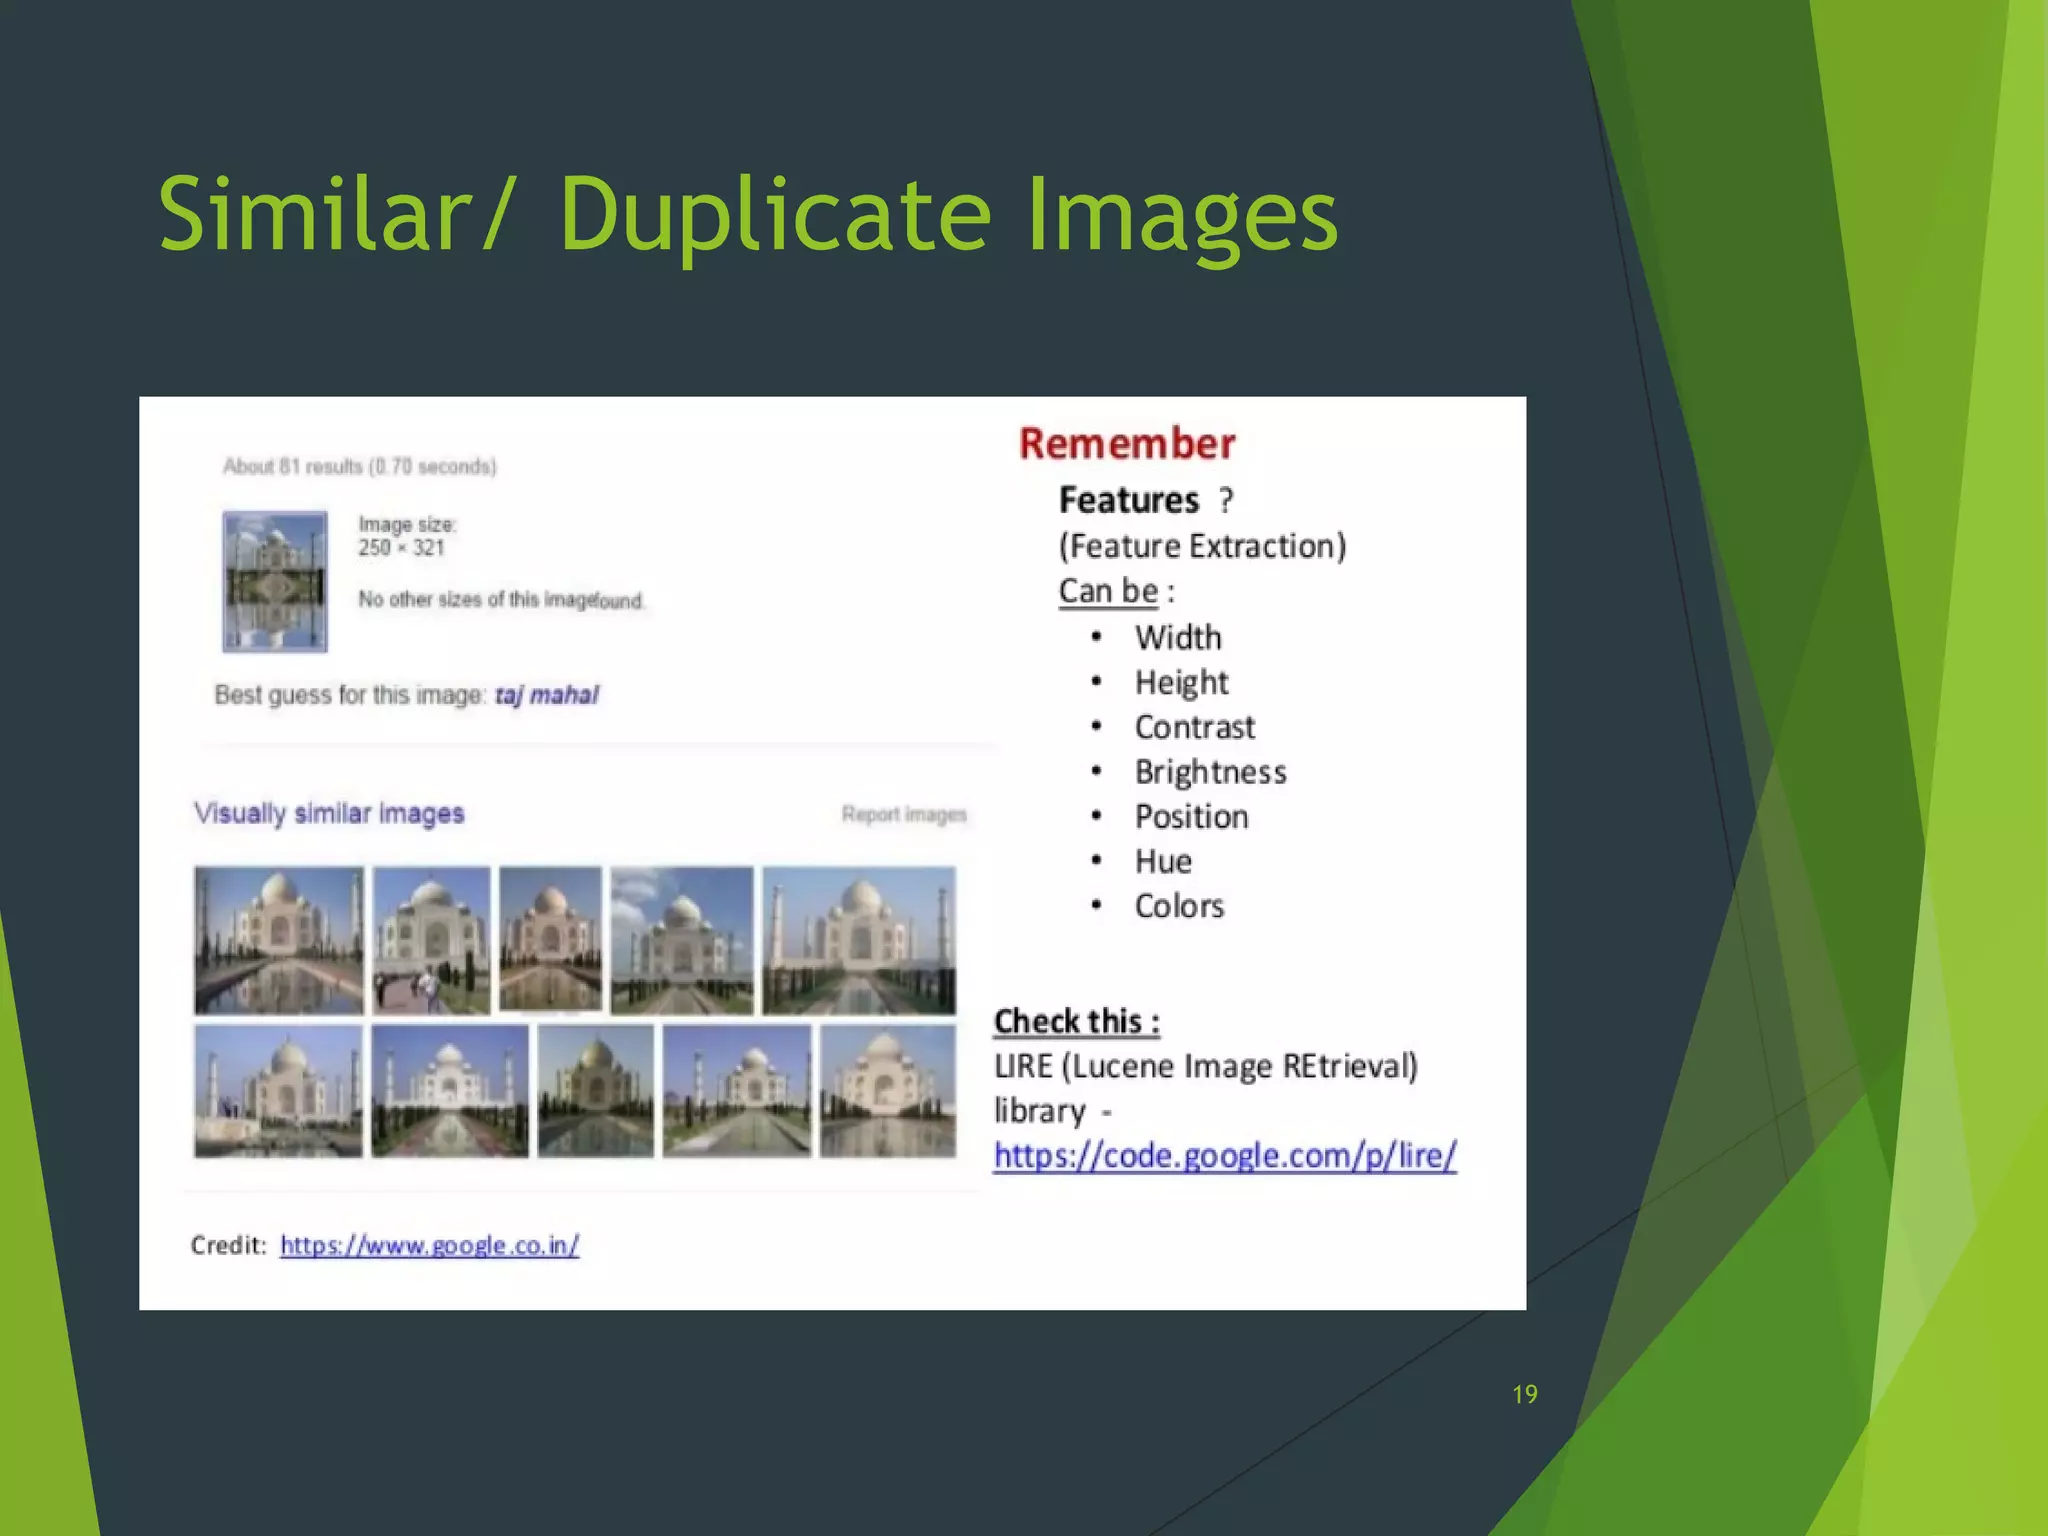
Task: Click the 'Check this :' heading
Action: 1077,1021
